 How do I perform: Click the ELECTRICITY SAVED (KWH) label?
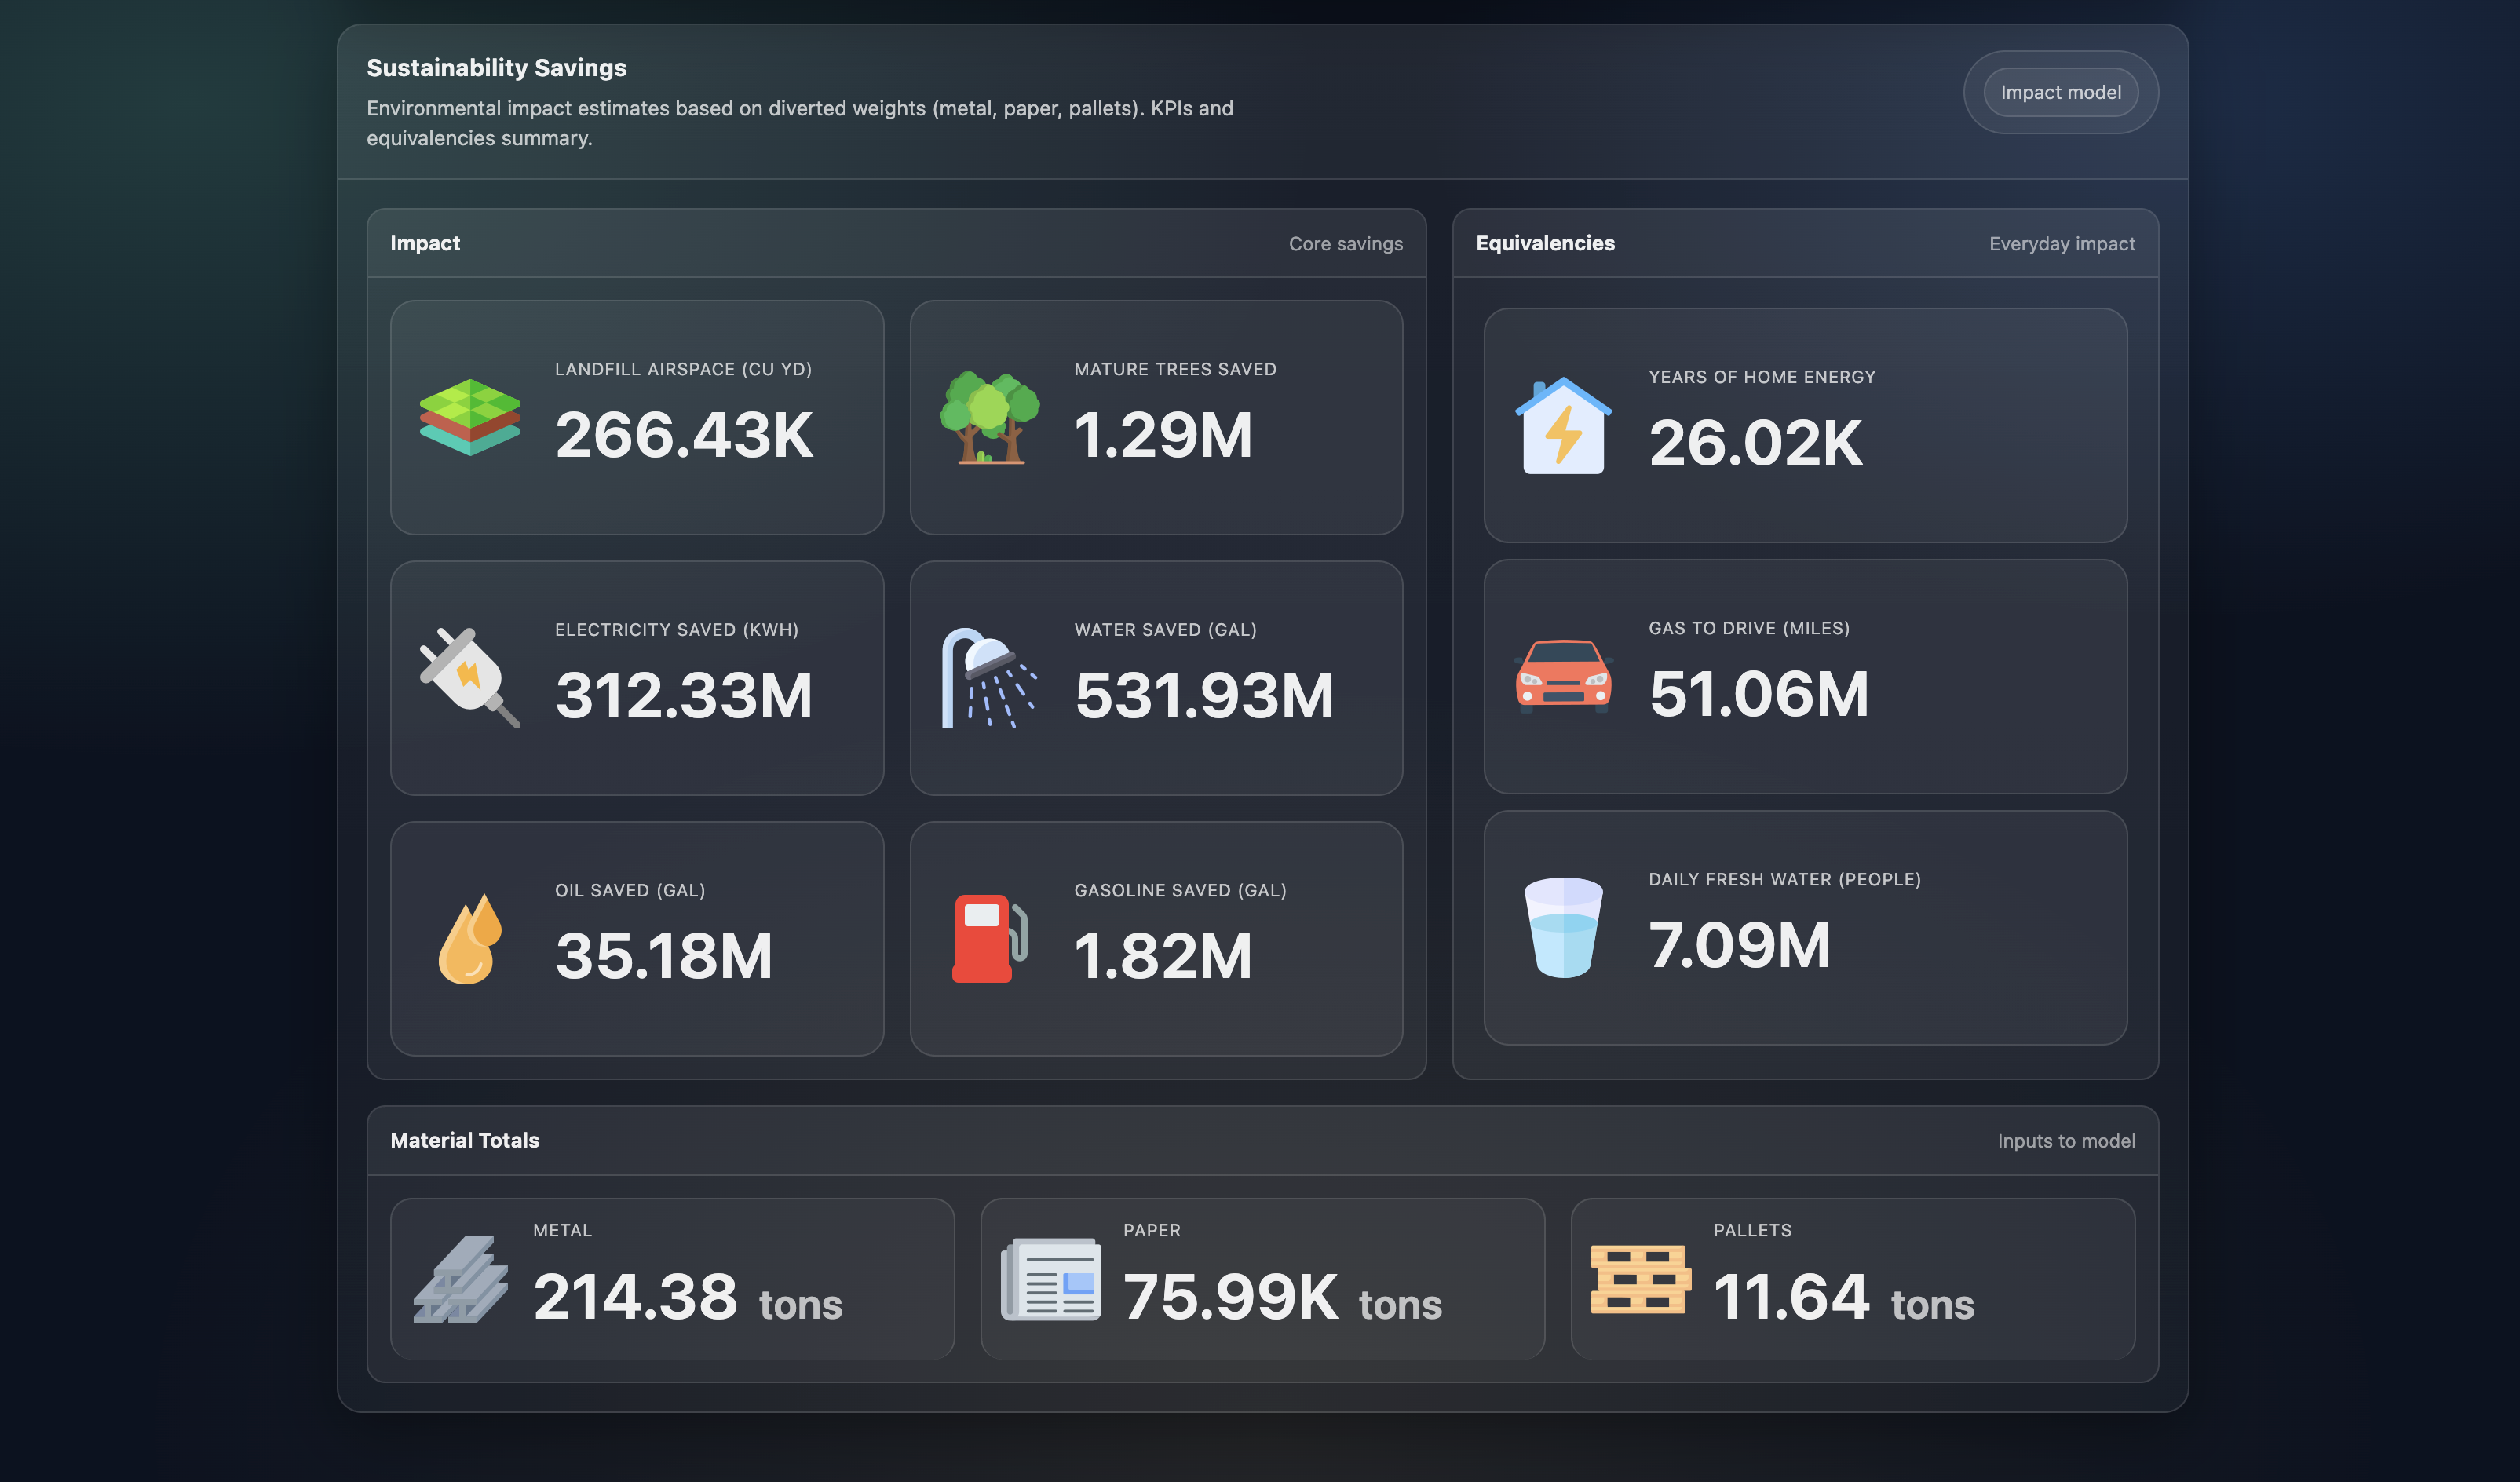677,630
